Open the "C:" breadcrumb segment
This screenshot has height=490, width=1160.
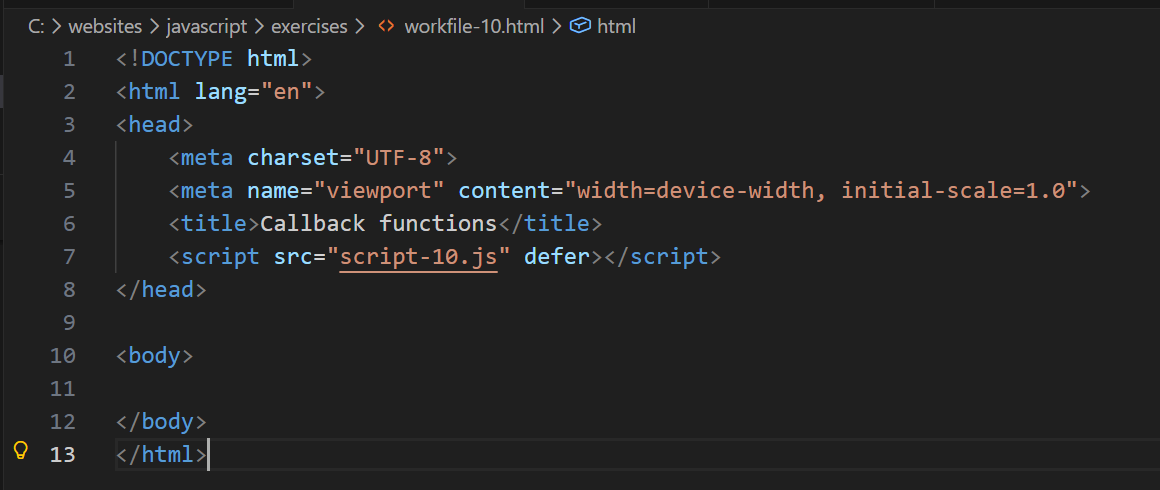point(36,27)
